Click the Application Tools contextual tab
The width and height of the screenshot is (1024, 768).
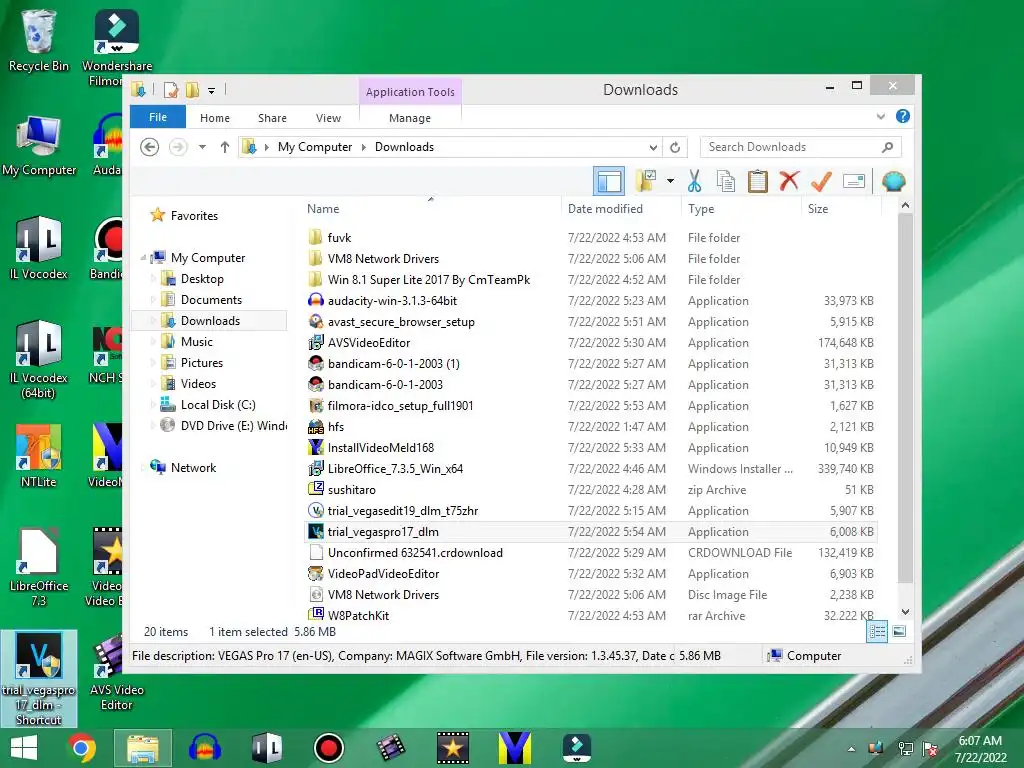[410, 92]
